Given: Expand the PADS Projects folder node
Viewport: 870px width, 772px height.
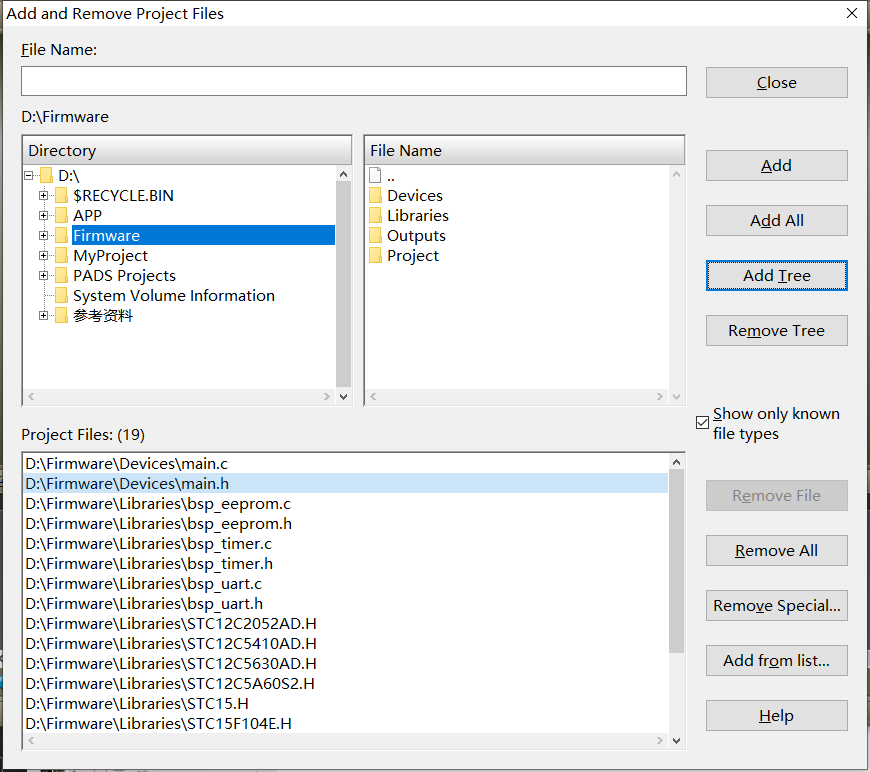Looking at the screenshot, I should (43, 275).
